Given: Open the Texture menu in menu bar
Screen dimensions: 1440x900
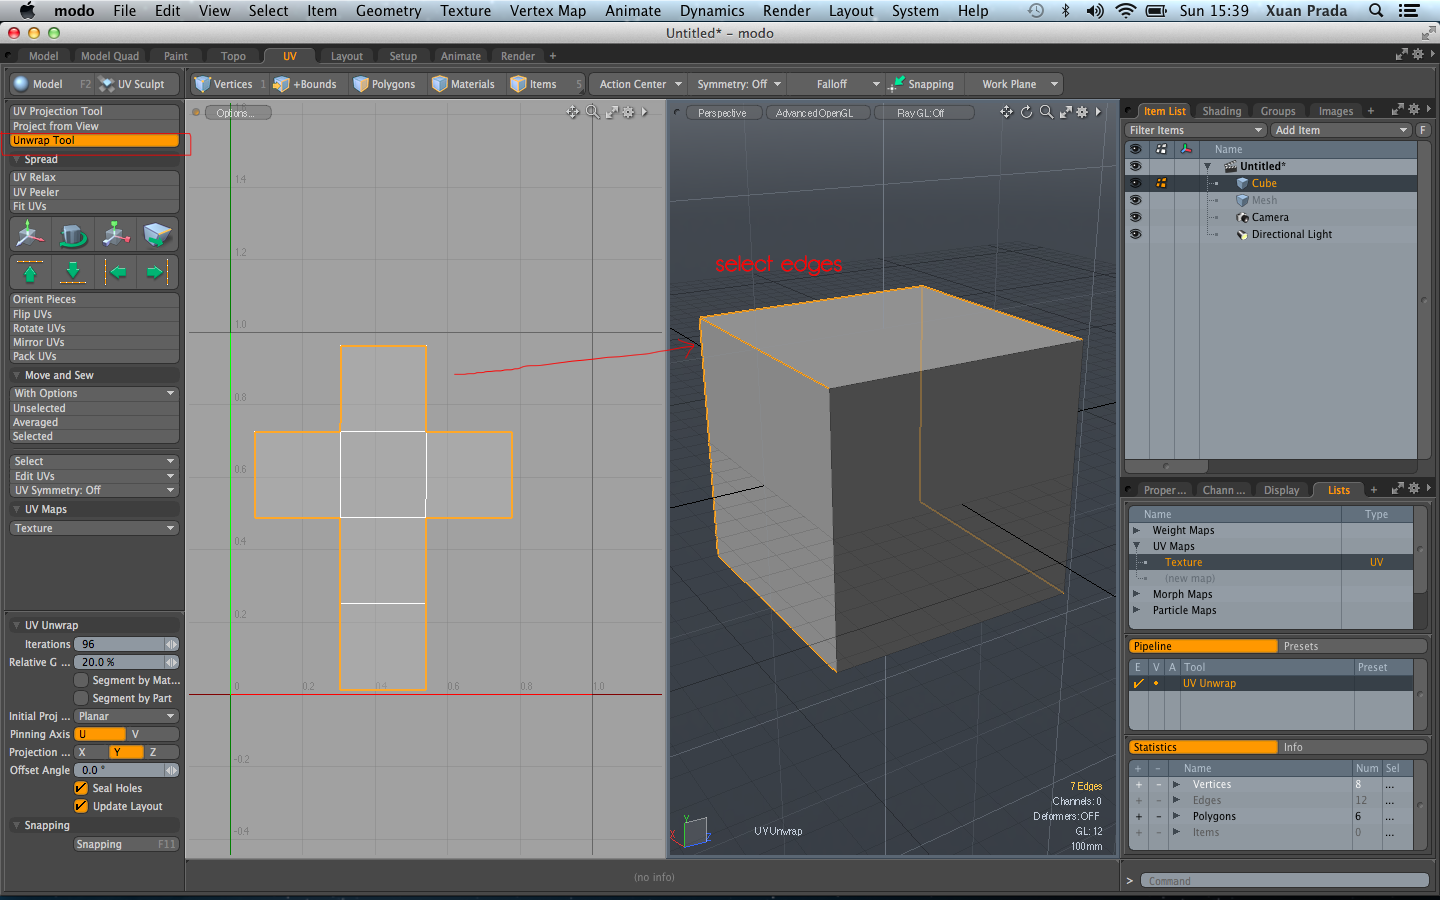Looking at the screenshot, I should tap(465, 11).
